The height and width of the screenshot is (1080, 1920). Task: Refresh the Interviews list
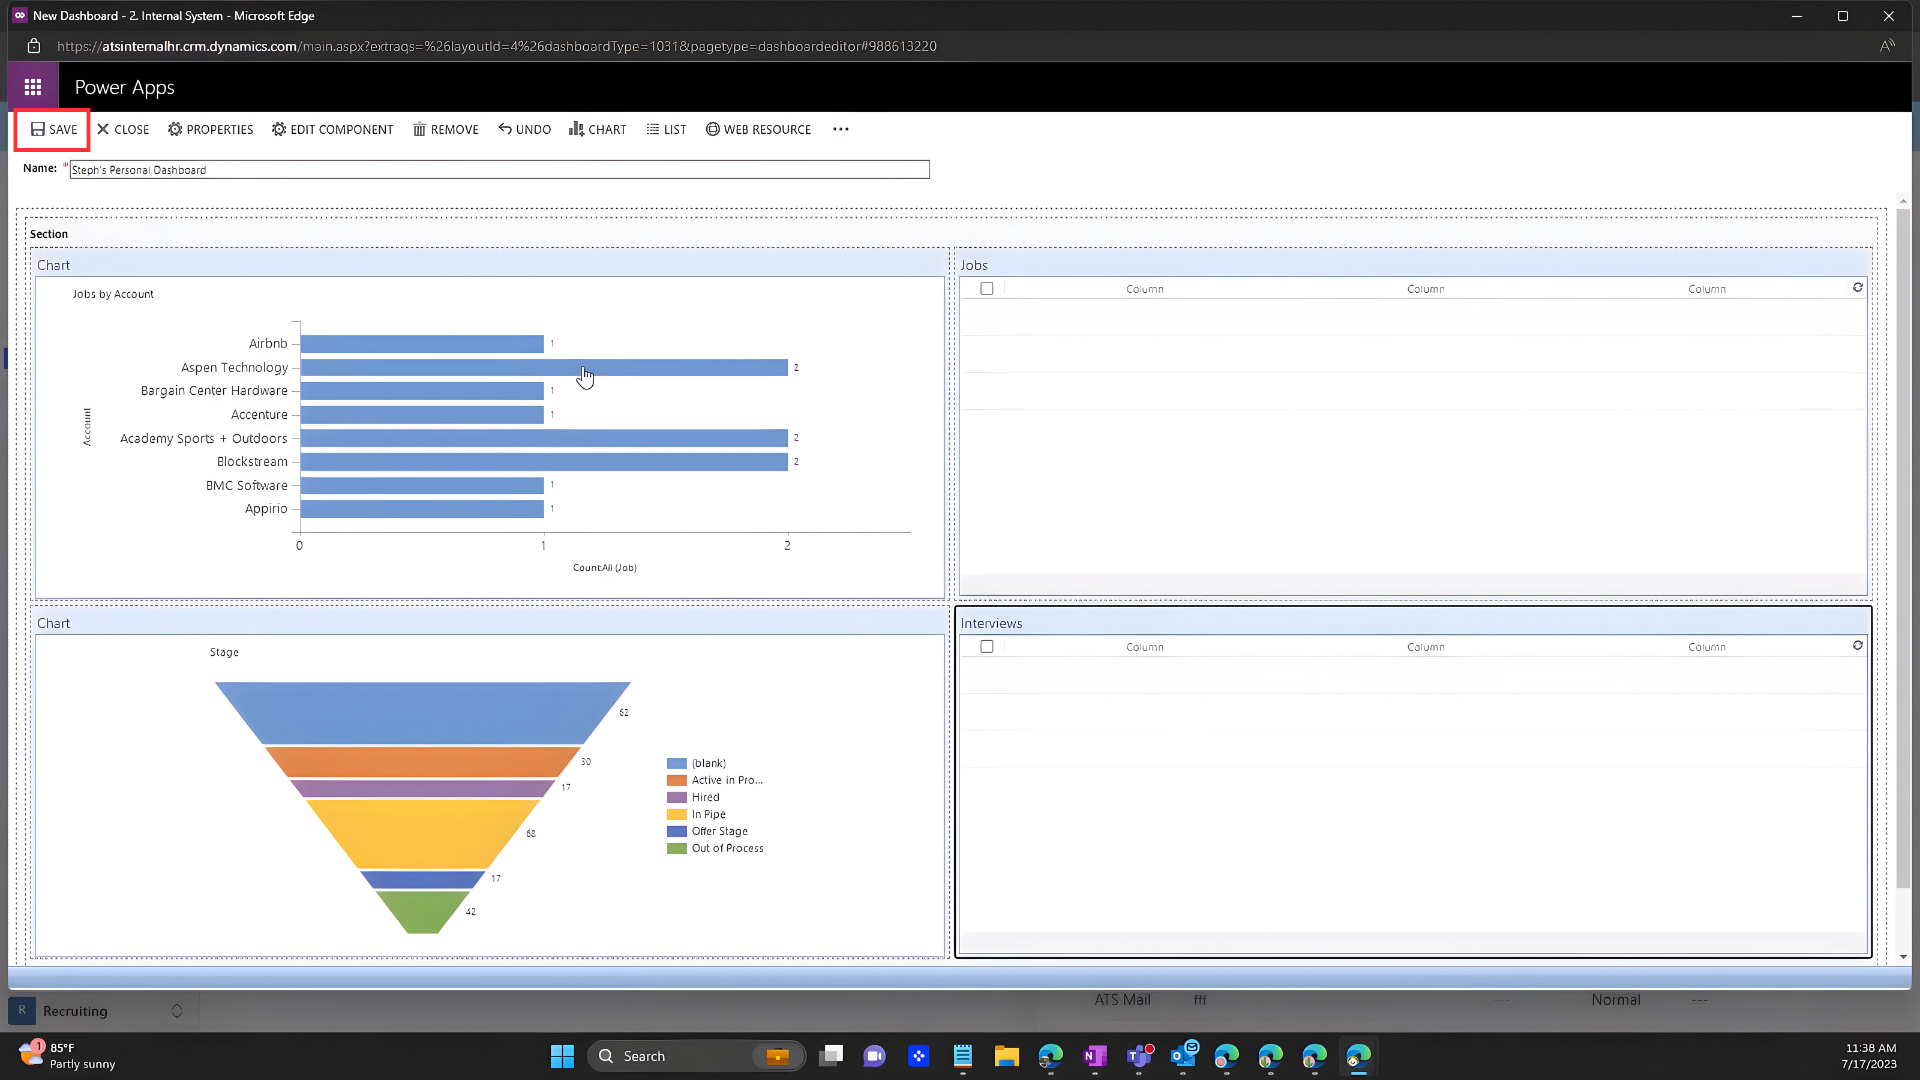click(x=1858, y=646)
